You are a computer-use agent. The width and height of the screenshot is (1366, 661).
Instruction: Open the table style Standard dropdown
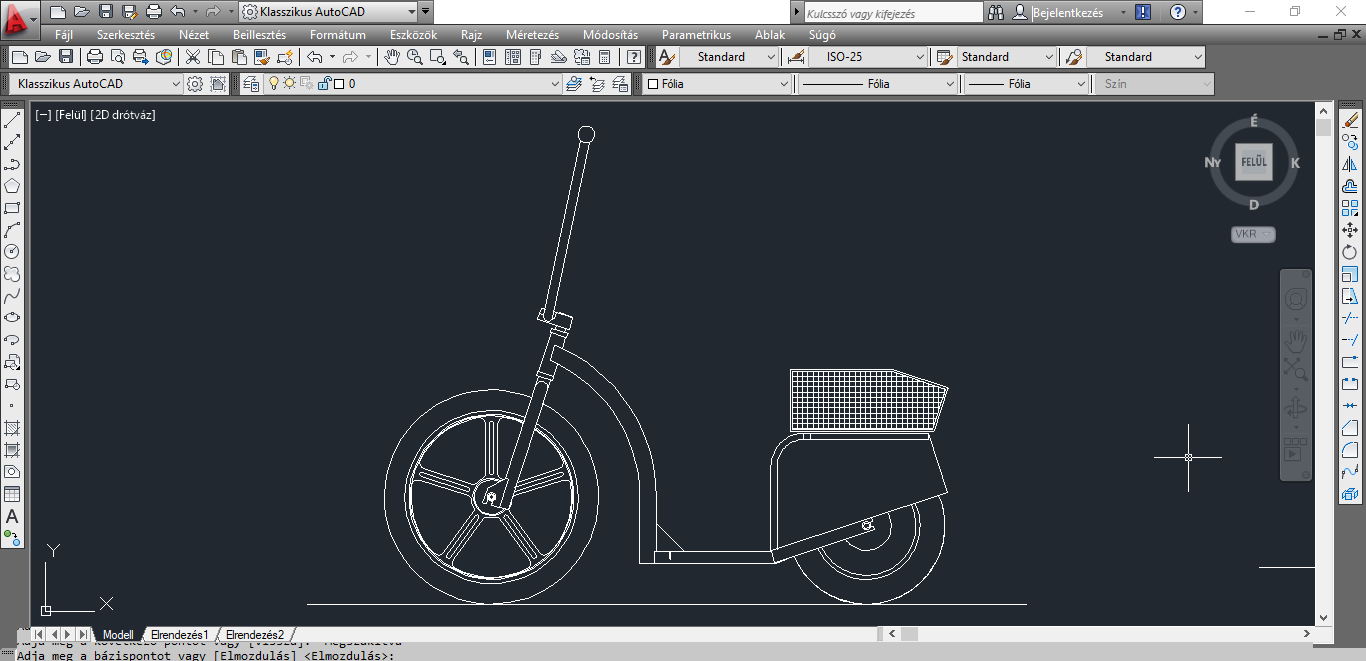click(1048, 57)
